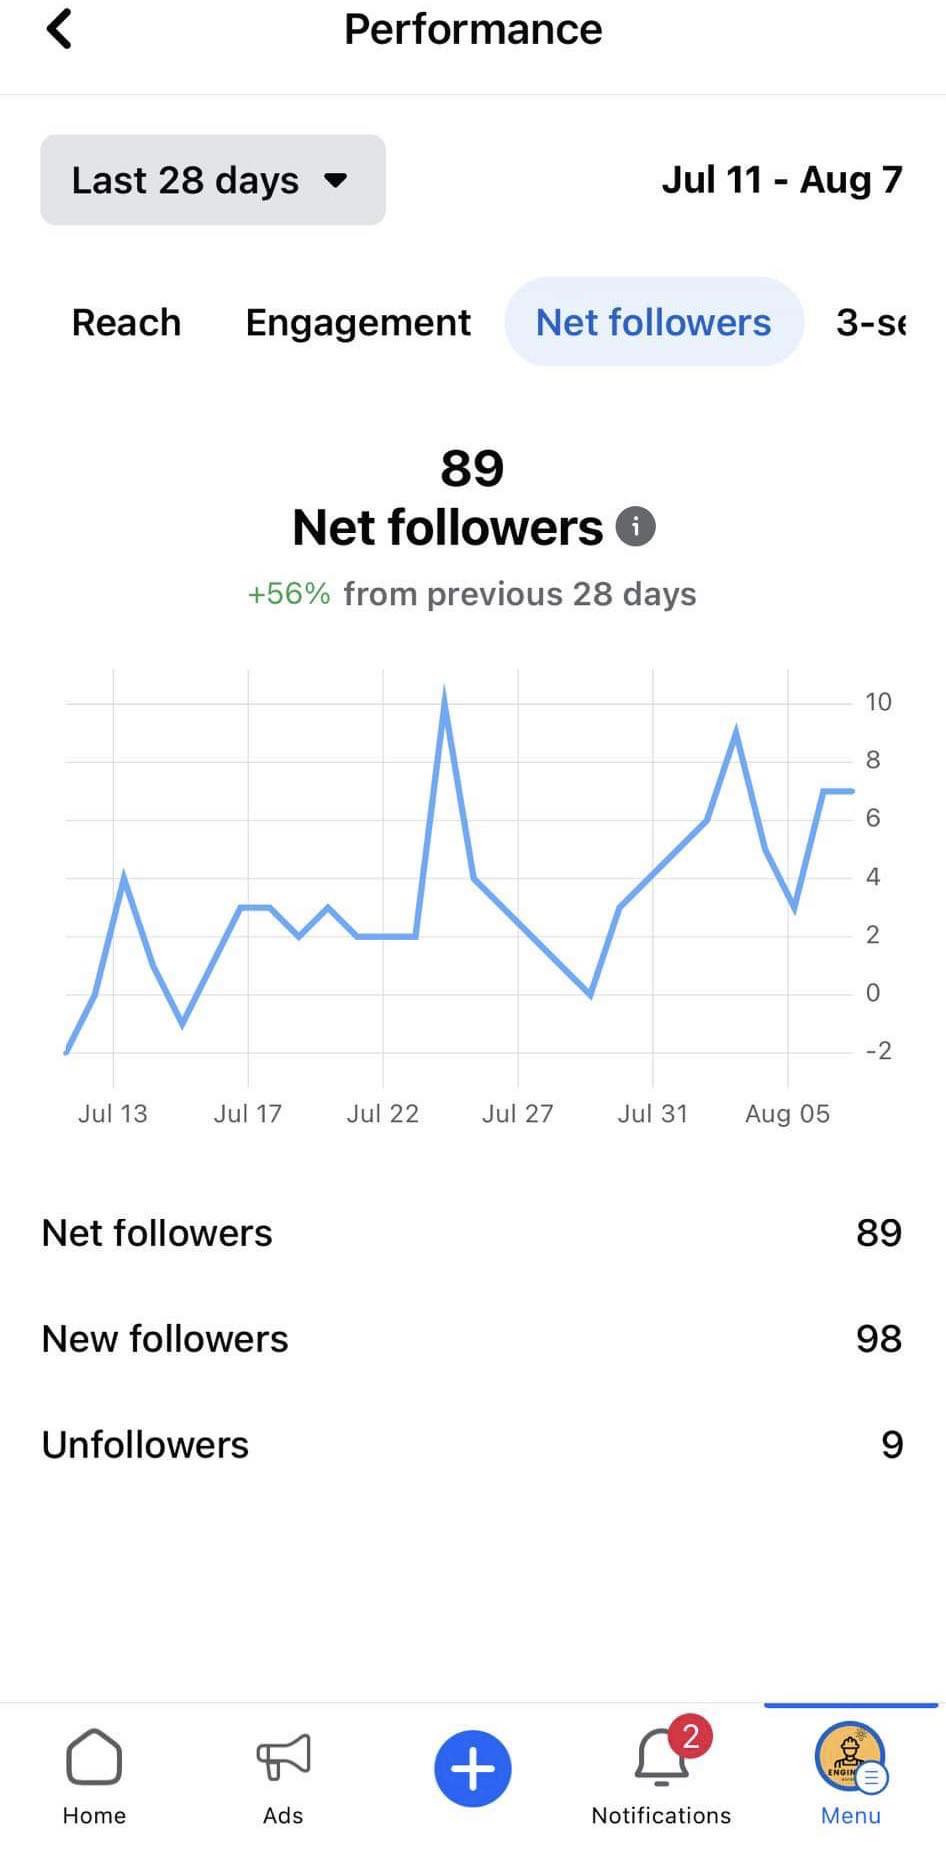Tap the Jul 11 - Aug 7 date range
This screenshot has width=946, height=1855.
tap(782, 180)
